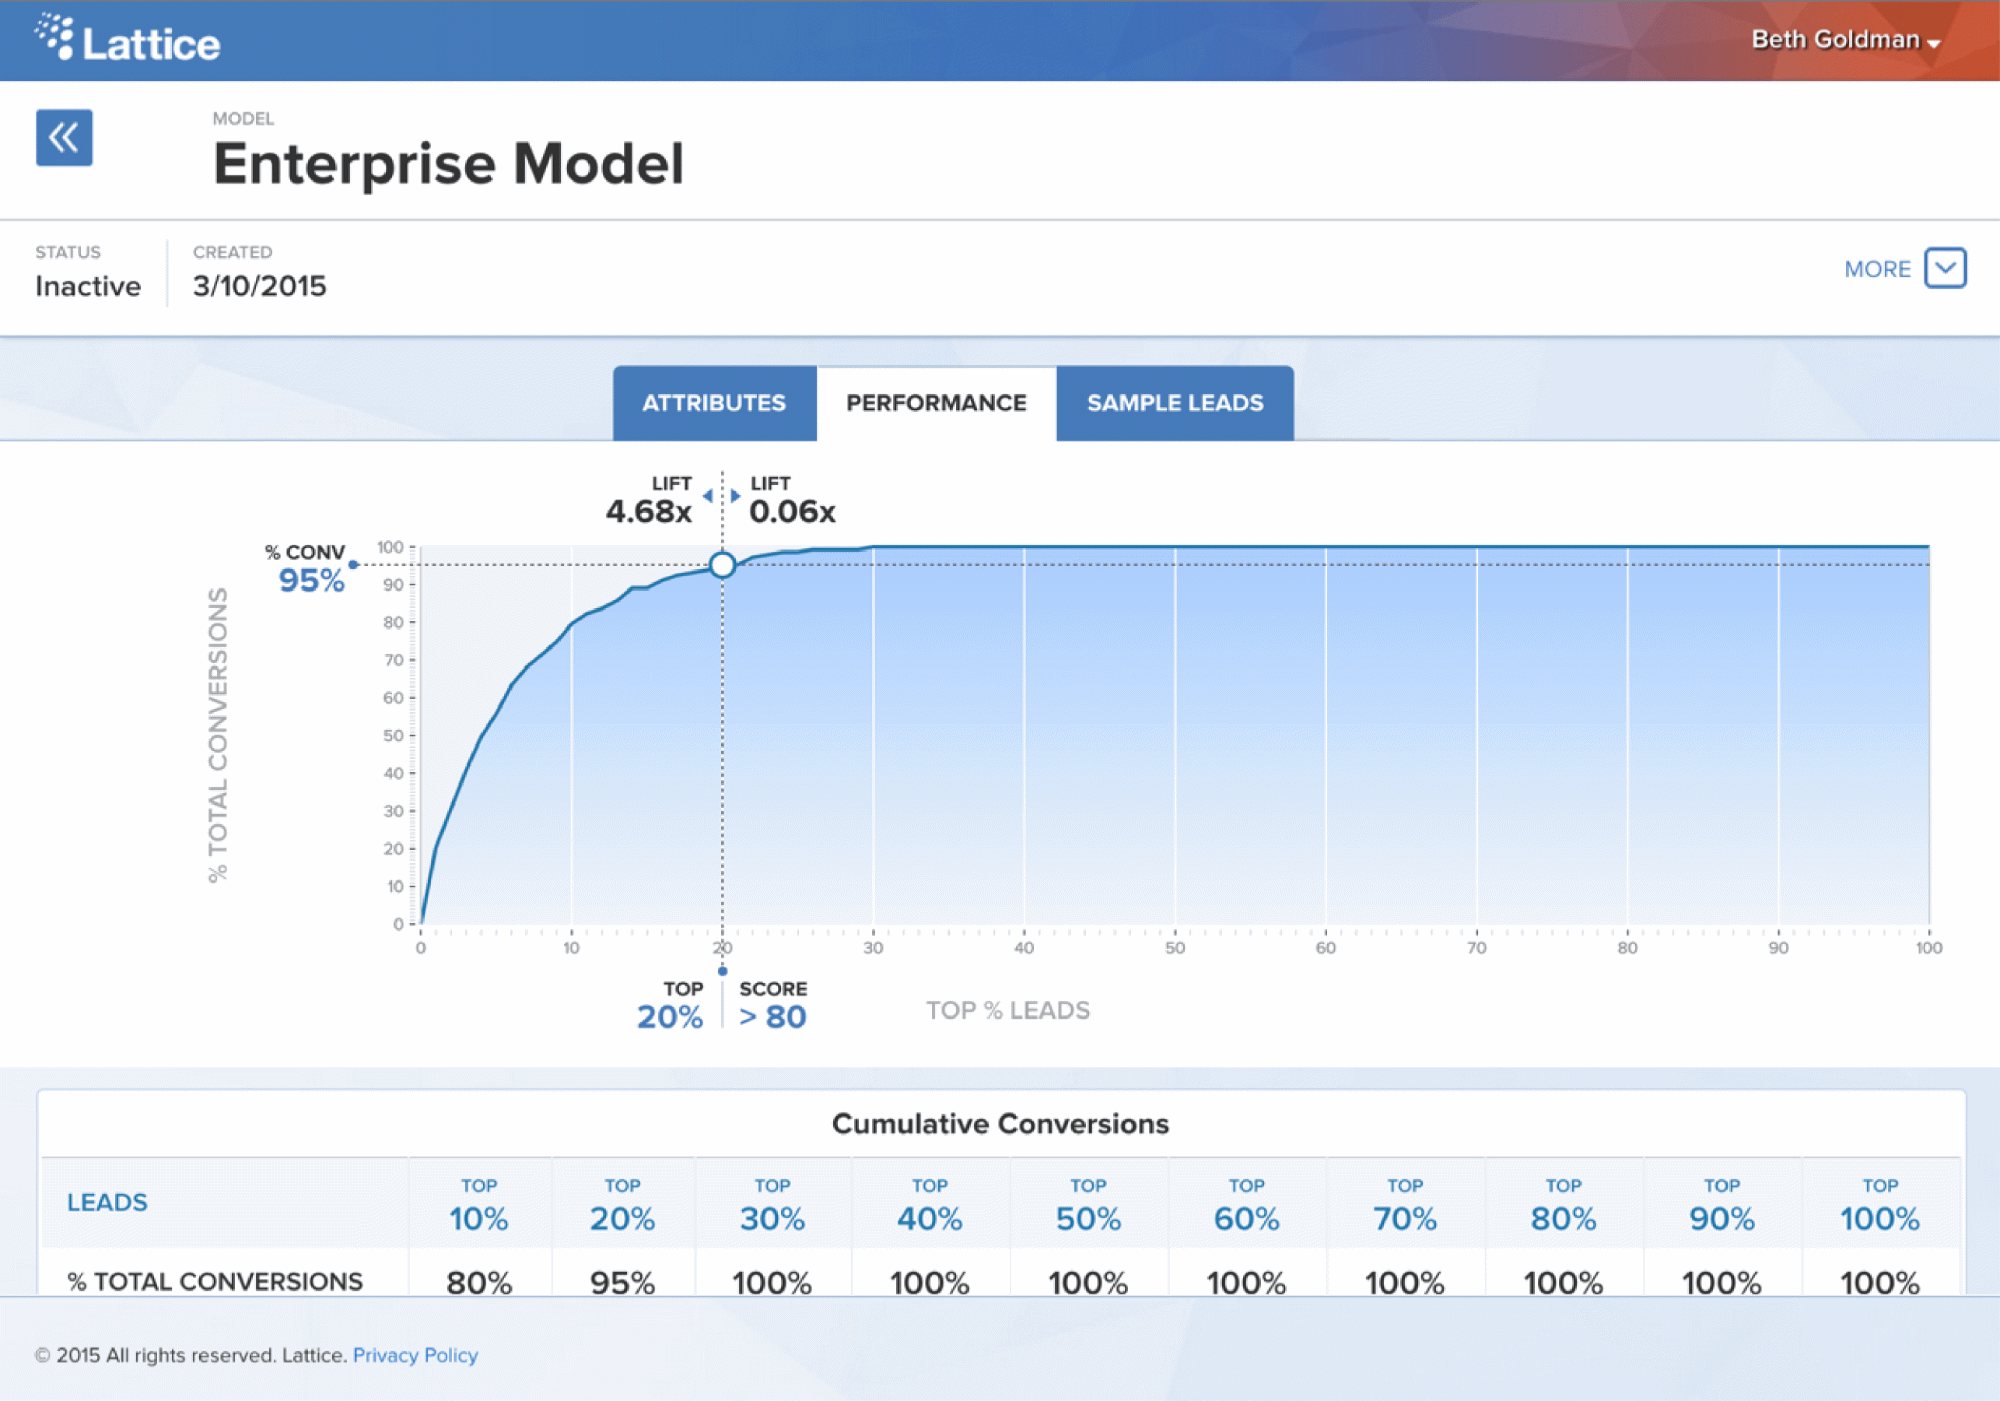The height and width of the screenshot is (1401, 2000).
Task: Click the TOP 70% column header
Action: tap(1405, 1205)
